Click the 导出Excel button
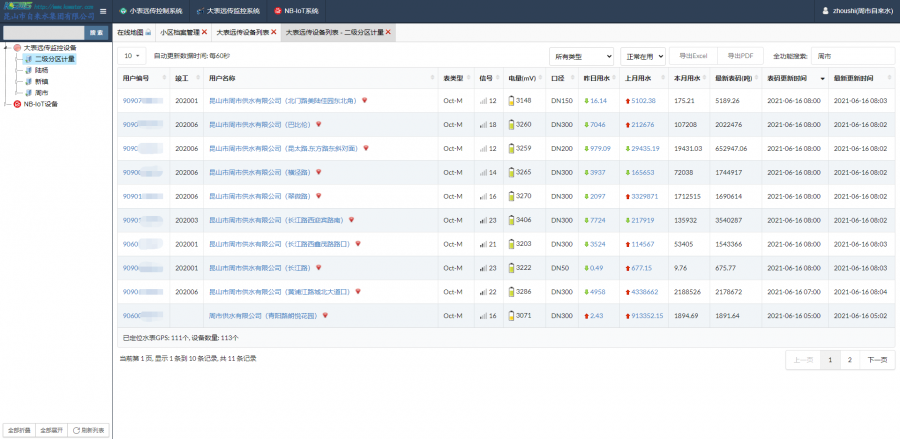Screen dimensions: 900x439 click(x=693, y=56)
